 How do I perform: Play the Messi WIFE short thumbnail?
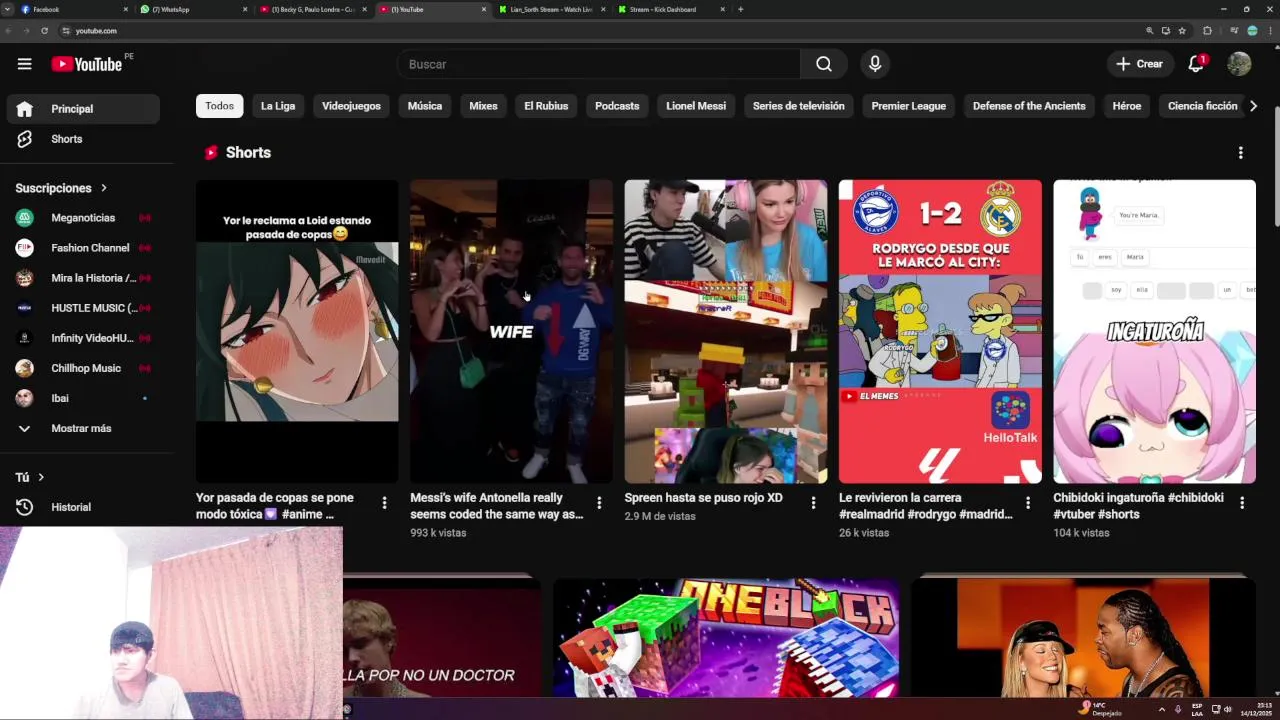pyautogui.click(x=511, y=331)
